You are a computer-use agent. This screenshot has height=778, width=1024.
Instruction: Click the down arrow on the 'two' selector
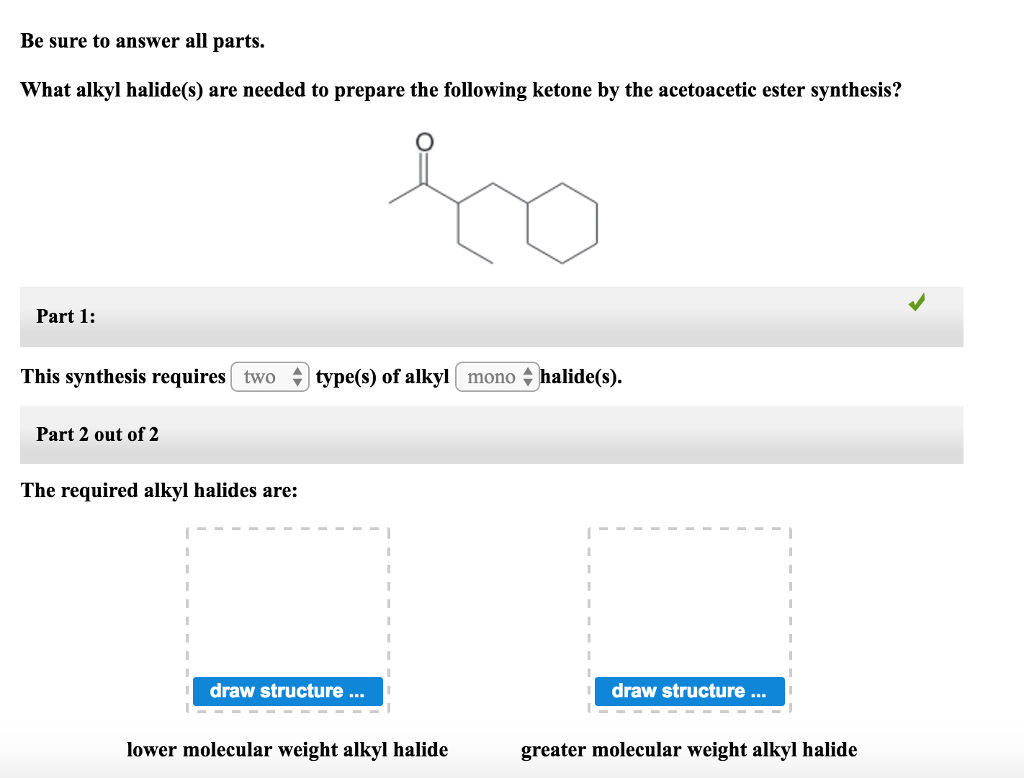297,382
